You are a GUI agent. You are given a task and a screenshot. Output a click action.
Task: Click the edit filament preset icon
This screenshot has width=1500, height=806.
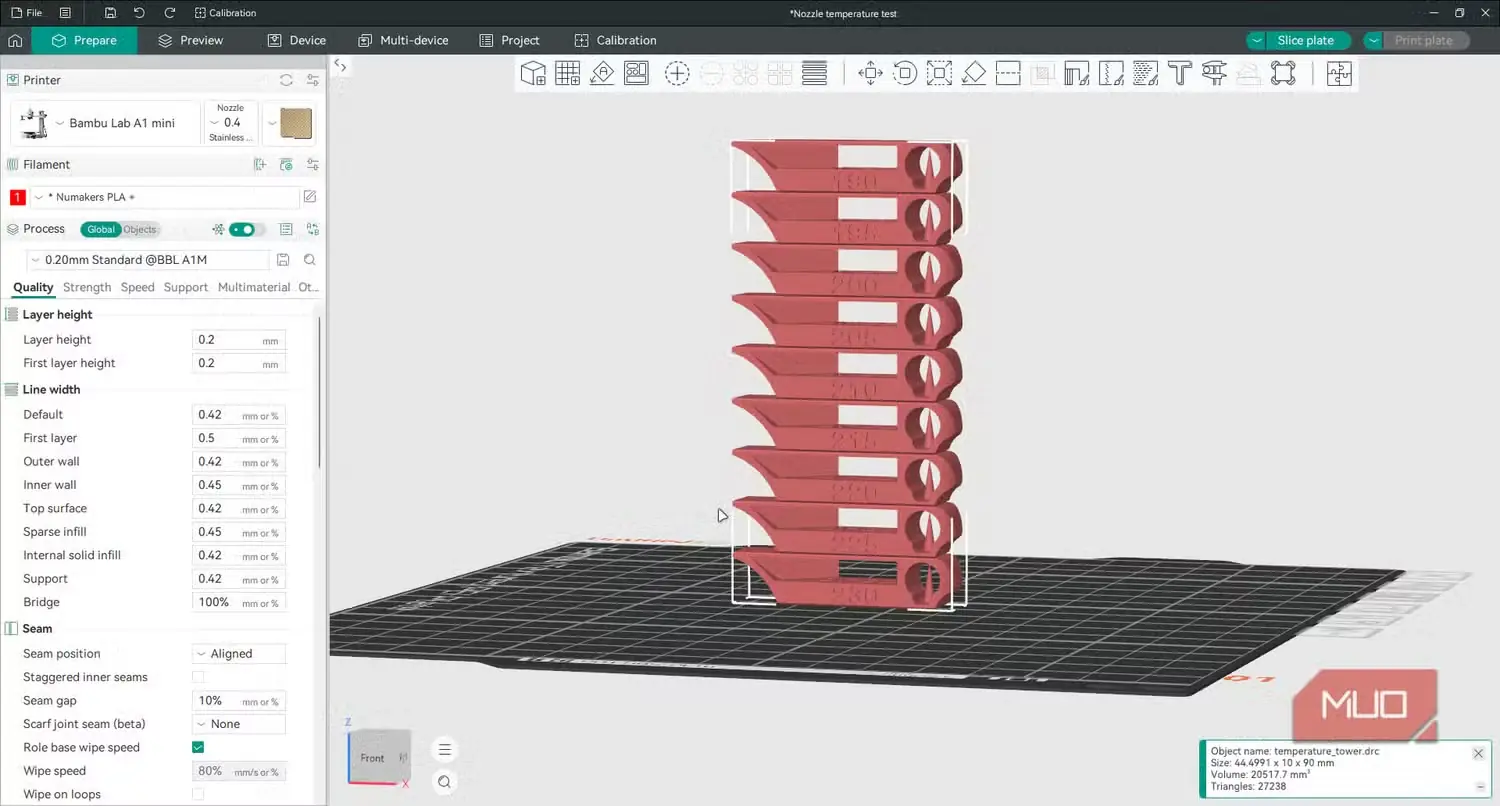[x=310, y=197]
